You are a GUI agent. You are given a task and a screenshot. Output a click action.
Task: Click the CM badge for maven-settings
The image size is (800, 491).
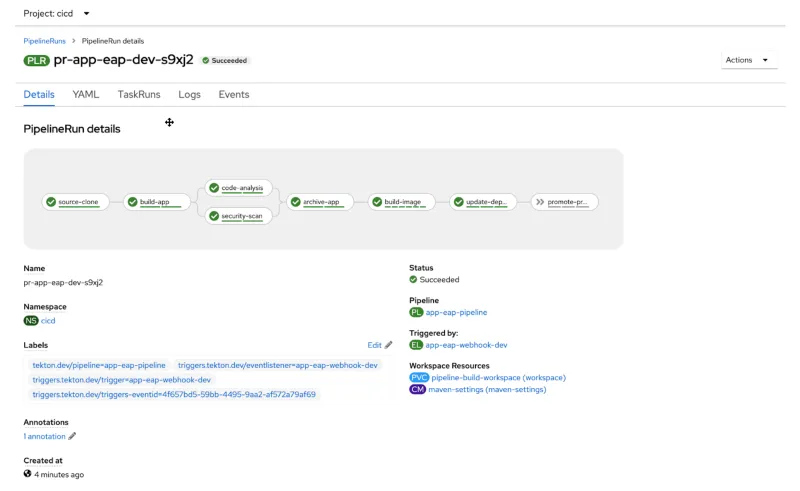click(418, 389)
